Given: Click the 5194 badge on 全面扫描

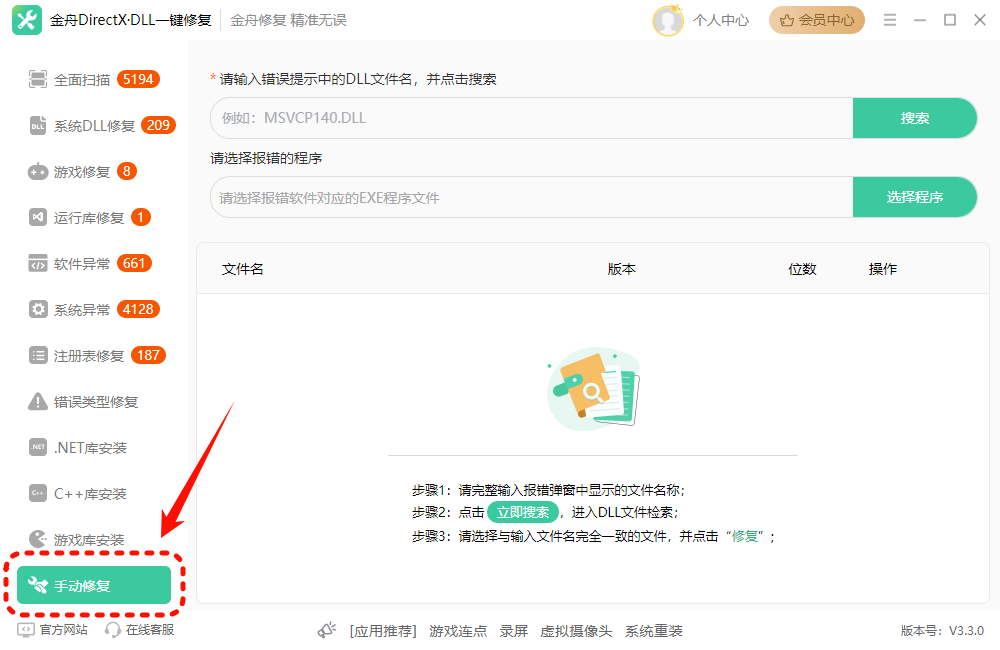Looking at the screenshot, I should [x=138, y=79].
